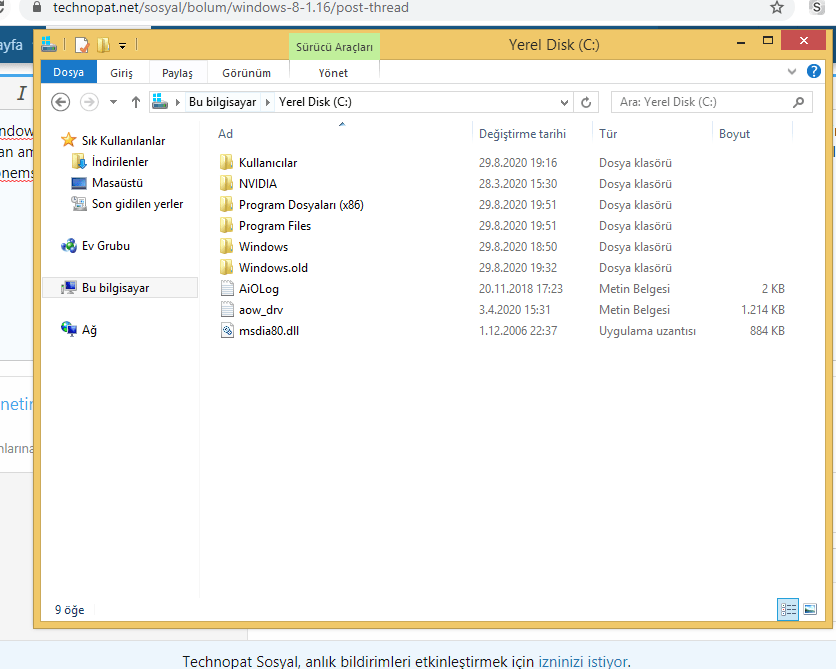Open Explorer help with the question mark
The image size is (836, 669).
814,71
